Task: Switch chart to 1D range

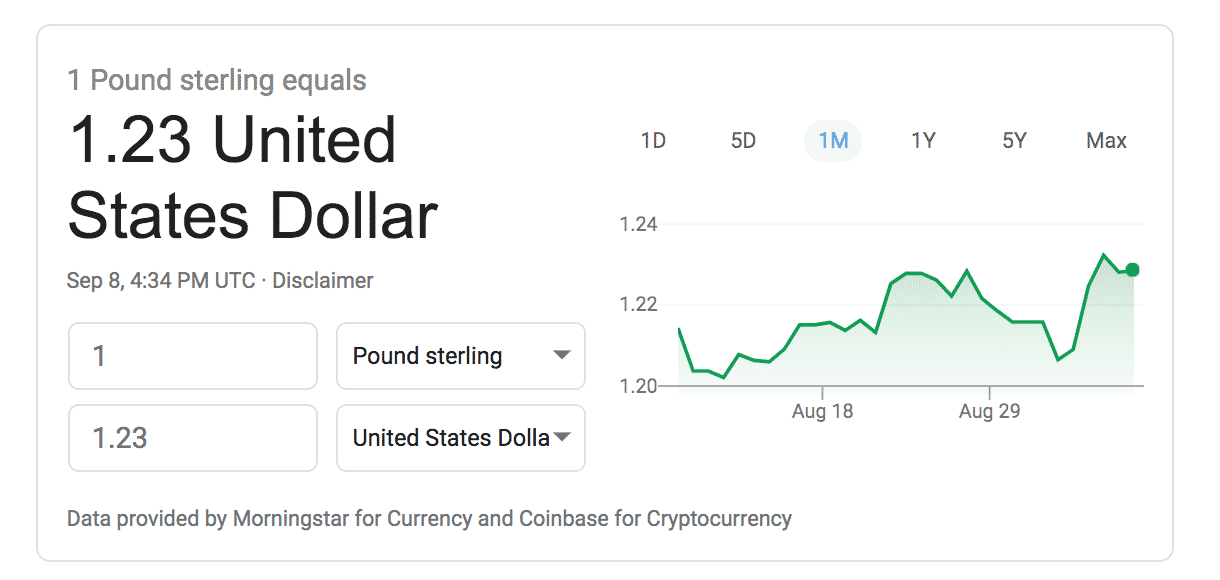Action: (x=653, y=141)
